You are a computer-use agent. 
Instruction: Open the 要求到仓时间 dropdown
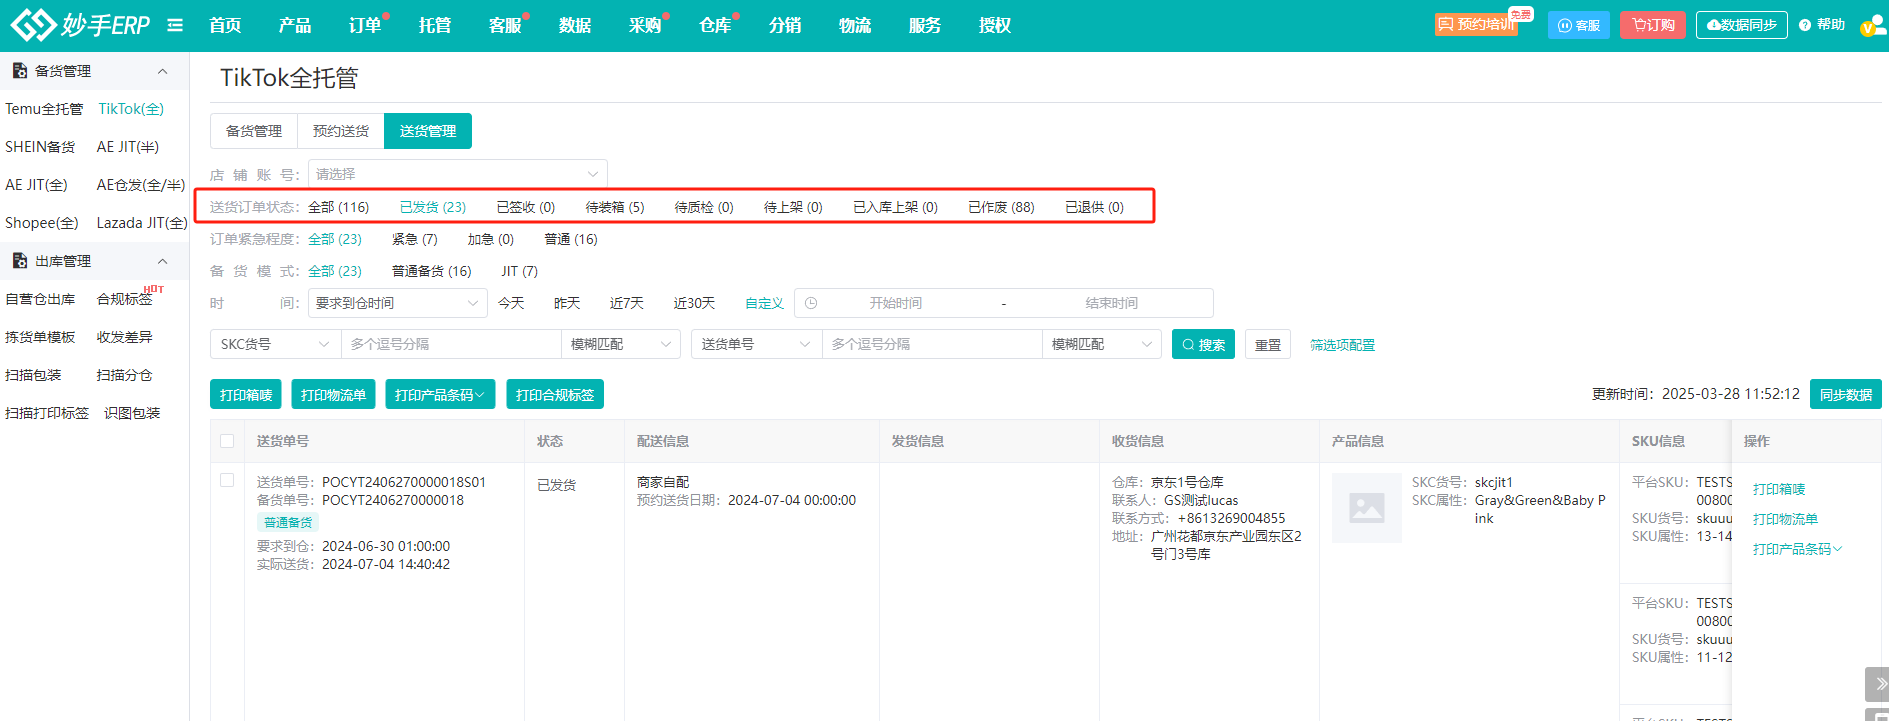(x=398, y=303)
